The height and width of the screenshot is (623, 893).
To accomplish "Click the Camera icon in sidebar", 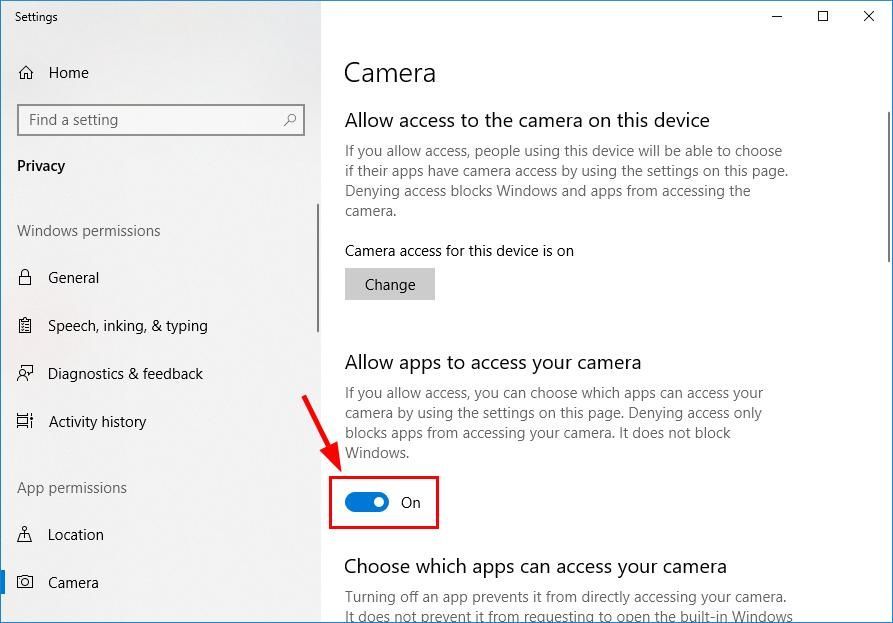I will 26,583.
